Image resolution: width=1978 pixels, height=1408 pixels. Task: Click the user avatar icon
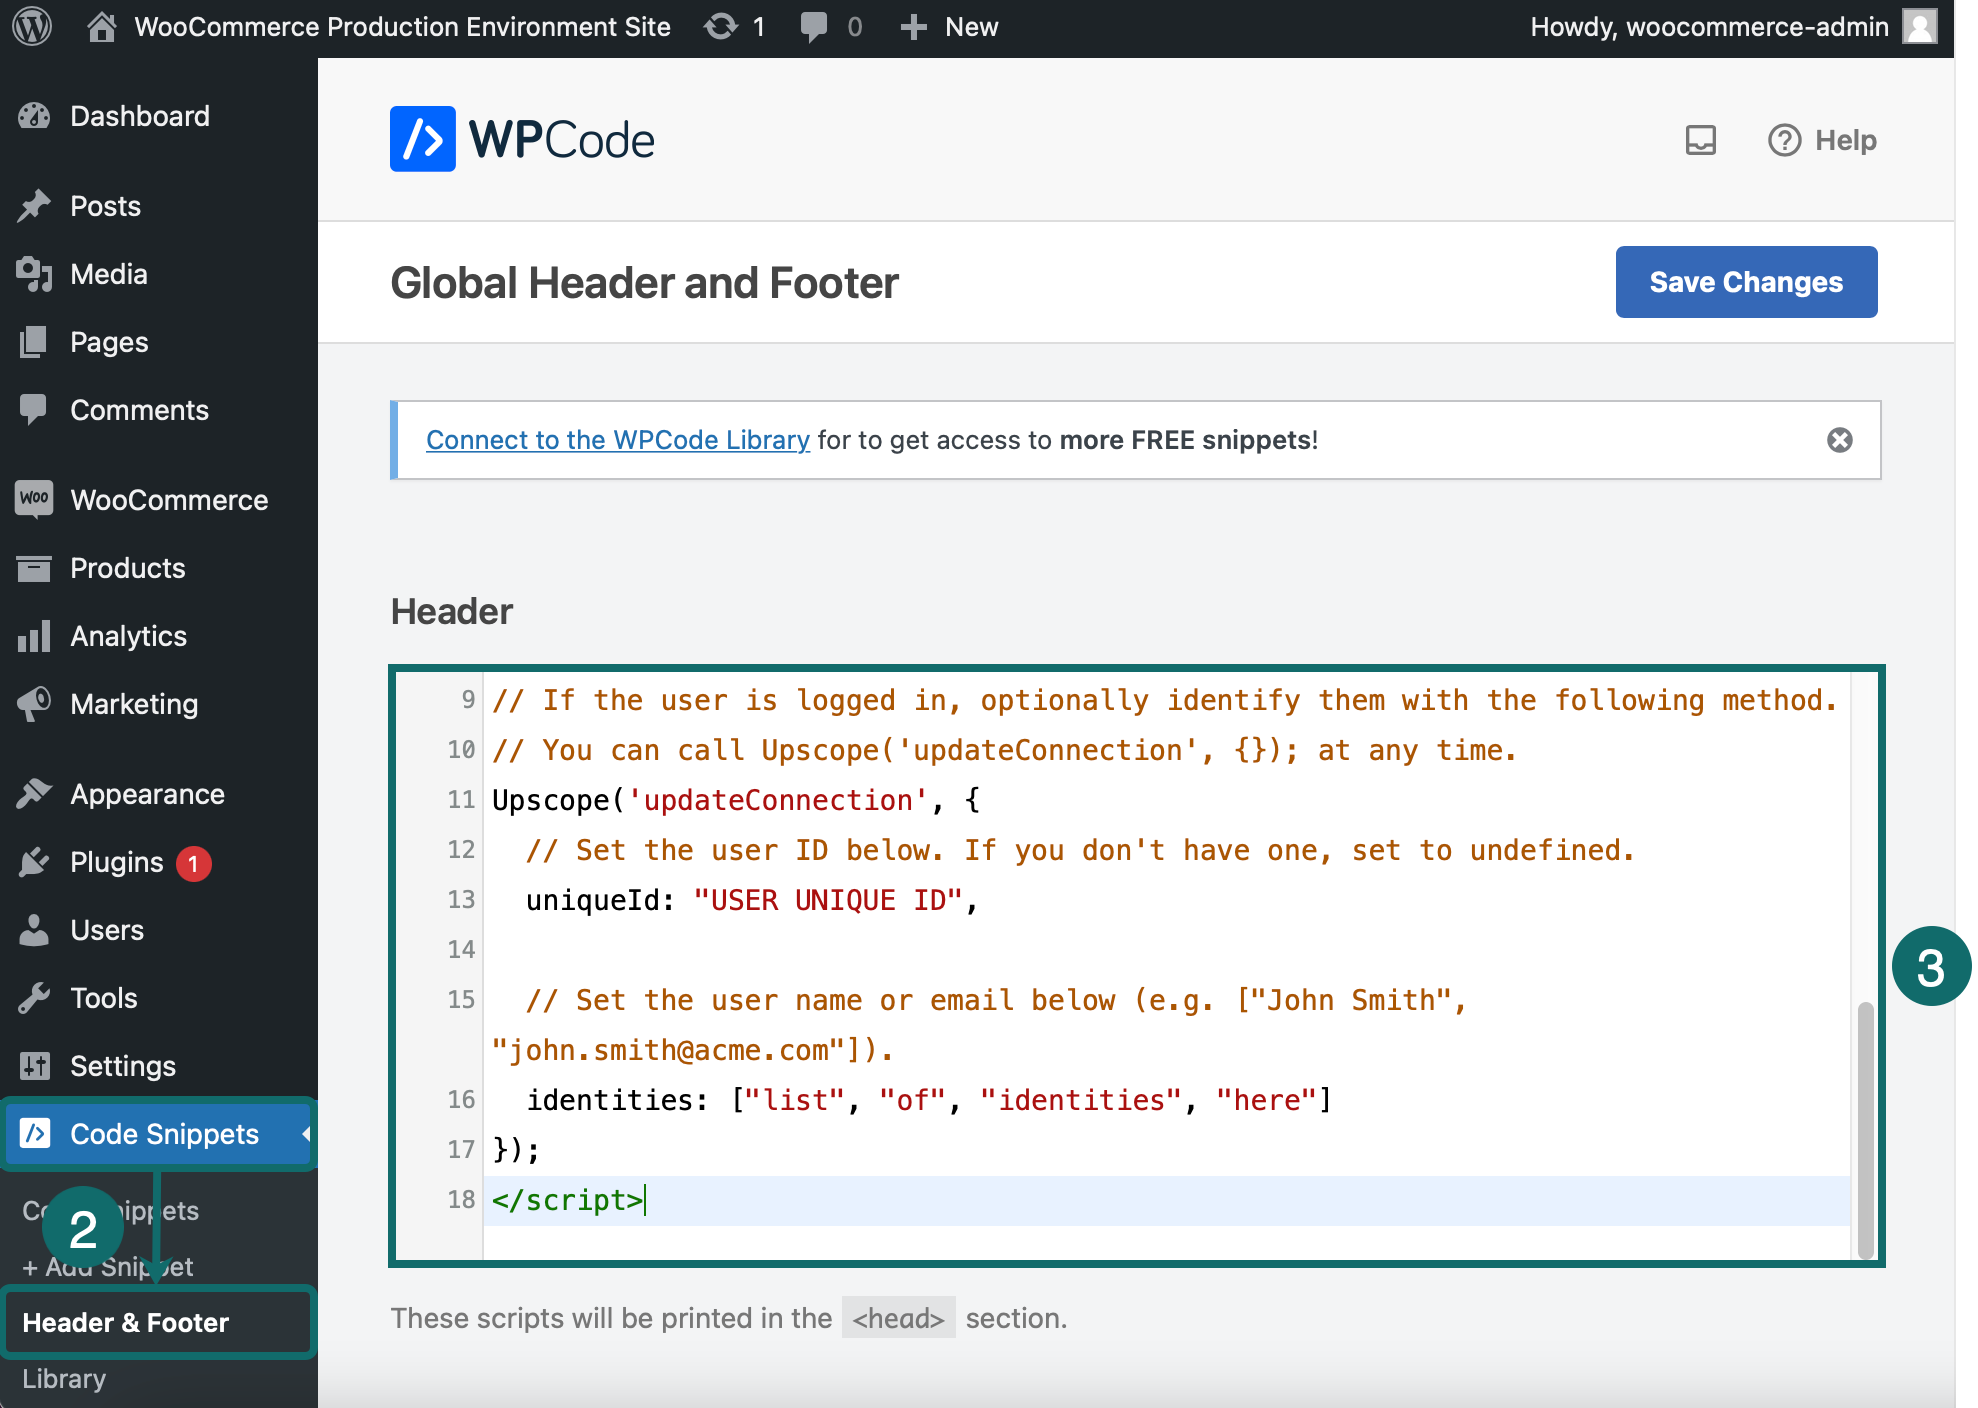pos(1919,27)
